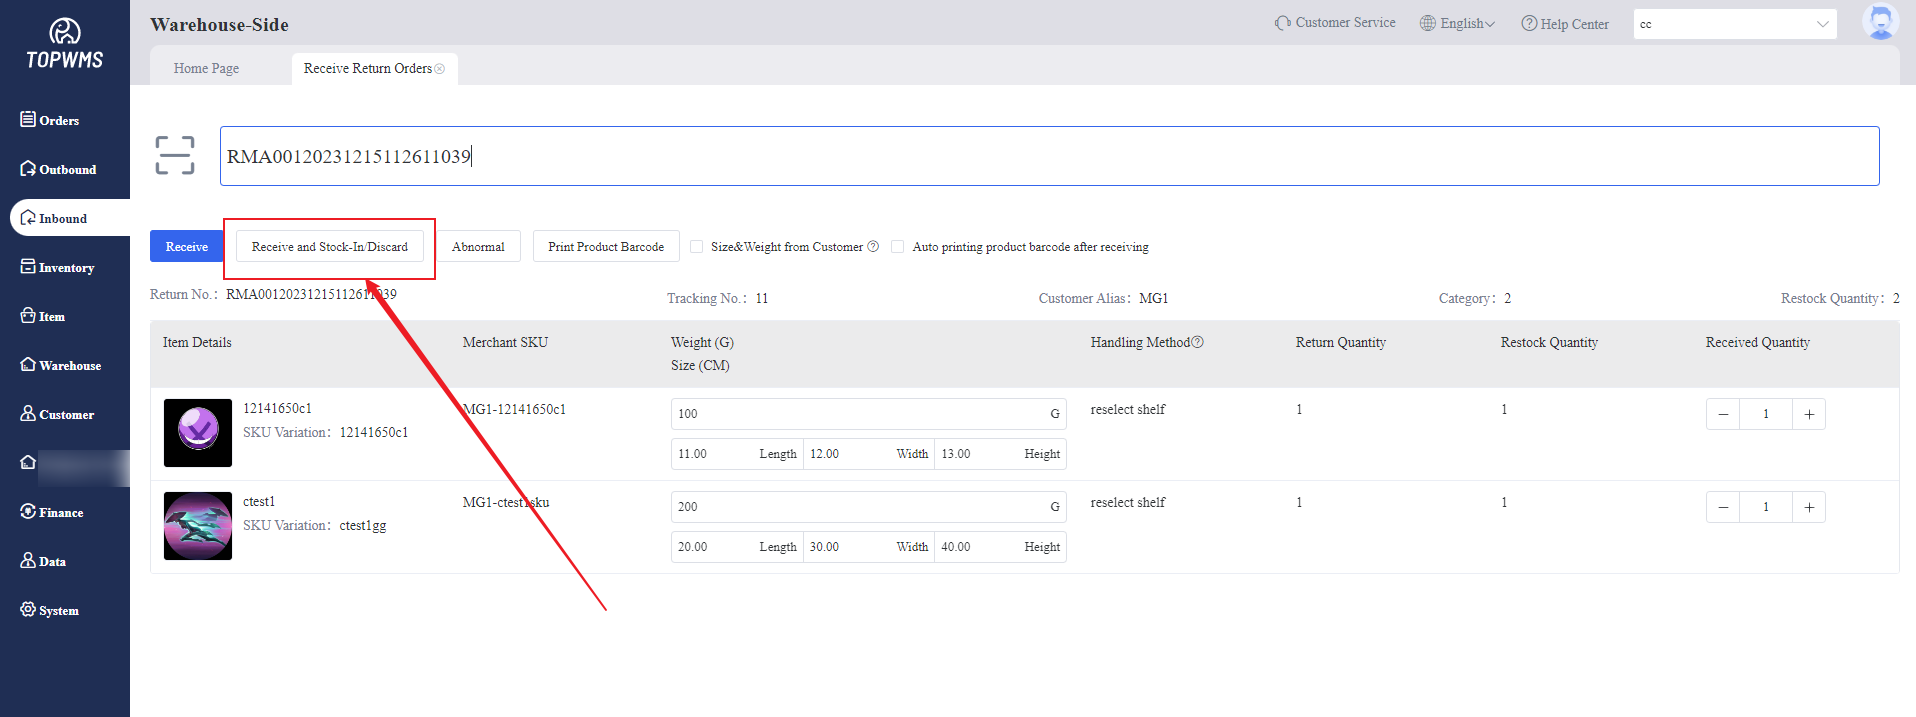Increase received quantity for 12141650c1
This screenshot has width=1916, height=717.
1809,414
